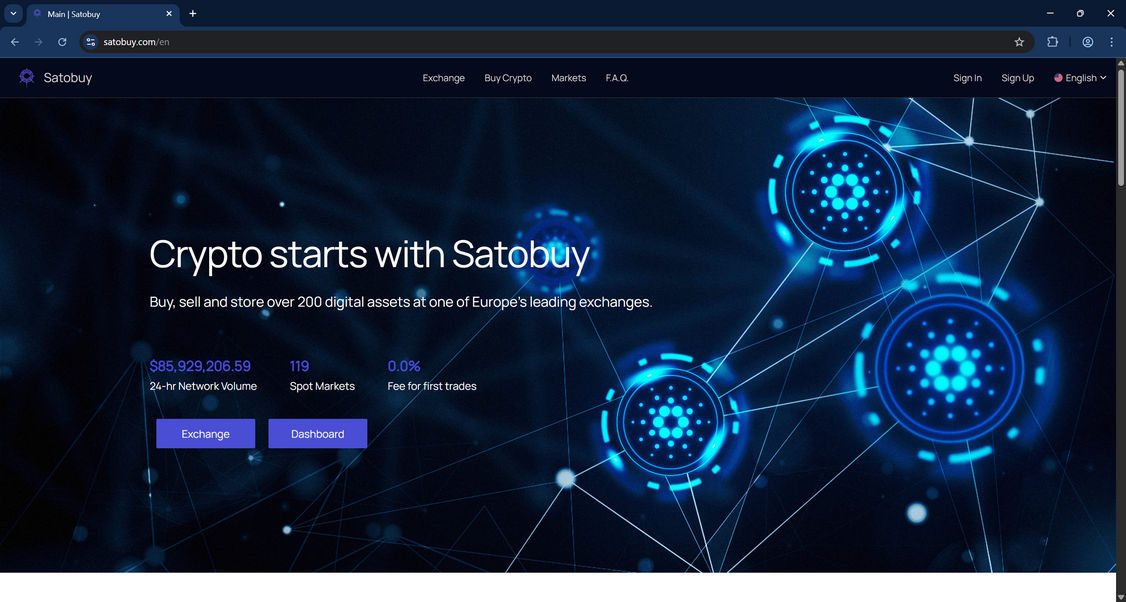Open the Exchange nav menu item

443,78
